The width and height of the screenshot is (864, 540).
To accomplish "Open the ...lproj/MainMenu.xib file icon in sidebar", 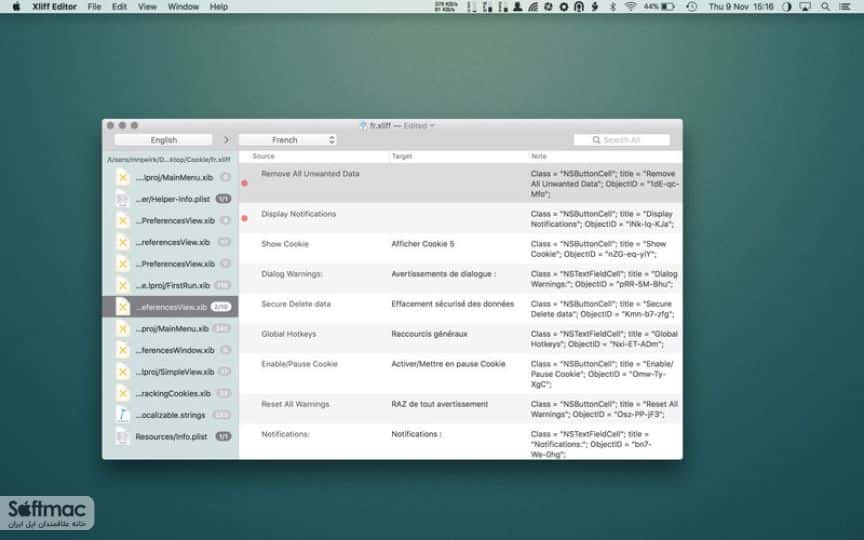I will [x=123, y=177].
